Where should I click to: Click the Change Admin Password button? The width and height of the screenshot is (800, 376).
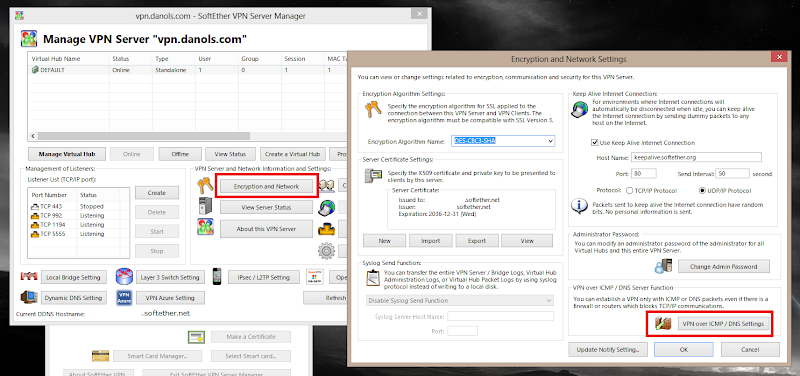(723, 266)
